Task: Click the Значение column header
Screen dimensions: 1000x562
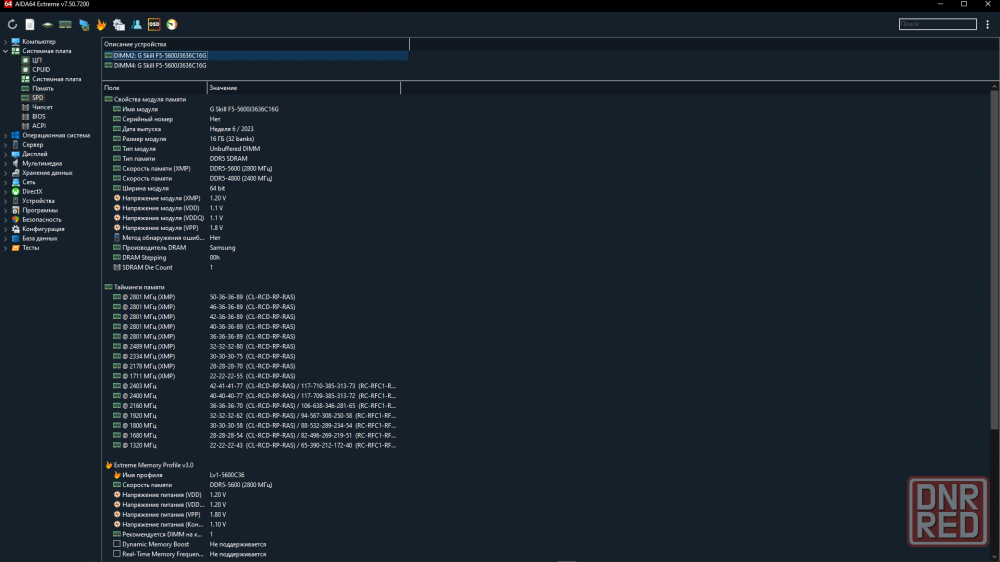Action: click(x=304, y=87)
